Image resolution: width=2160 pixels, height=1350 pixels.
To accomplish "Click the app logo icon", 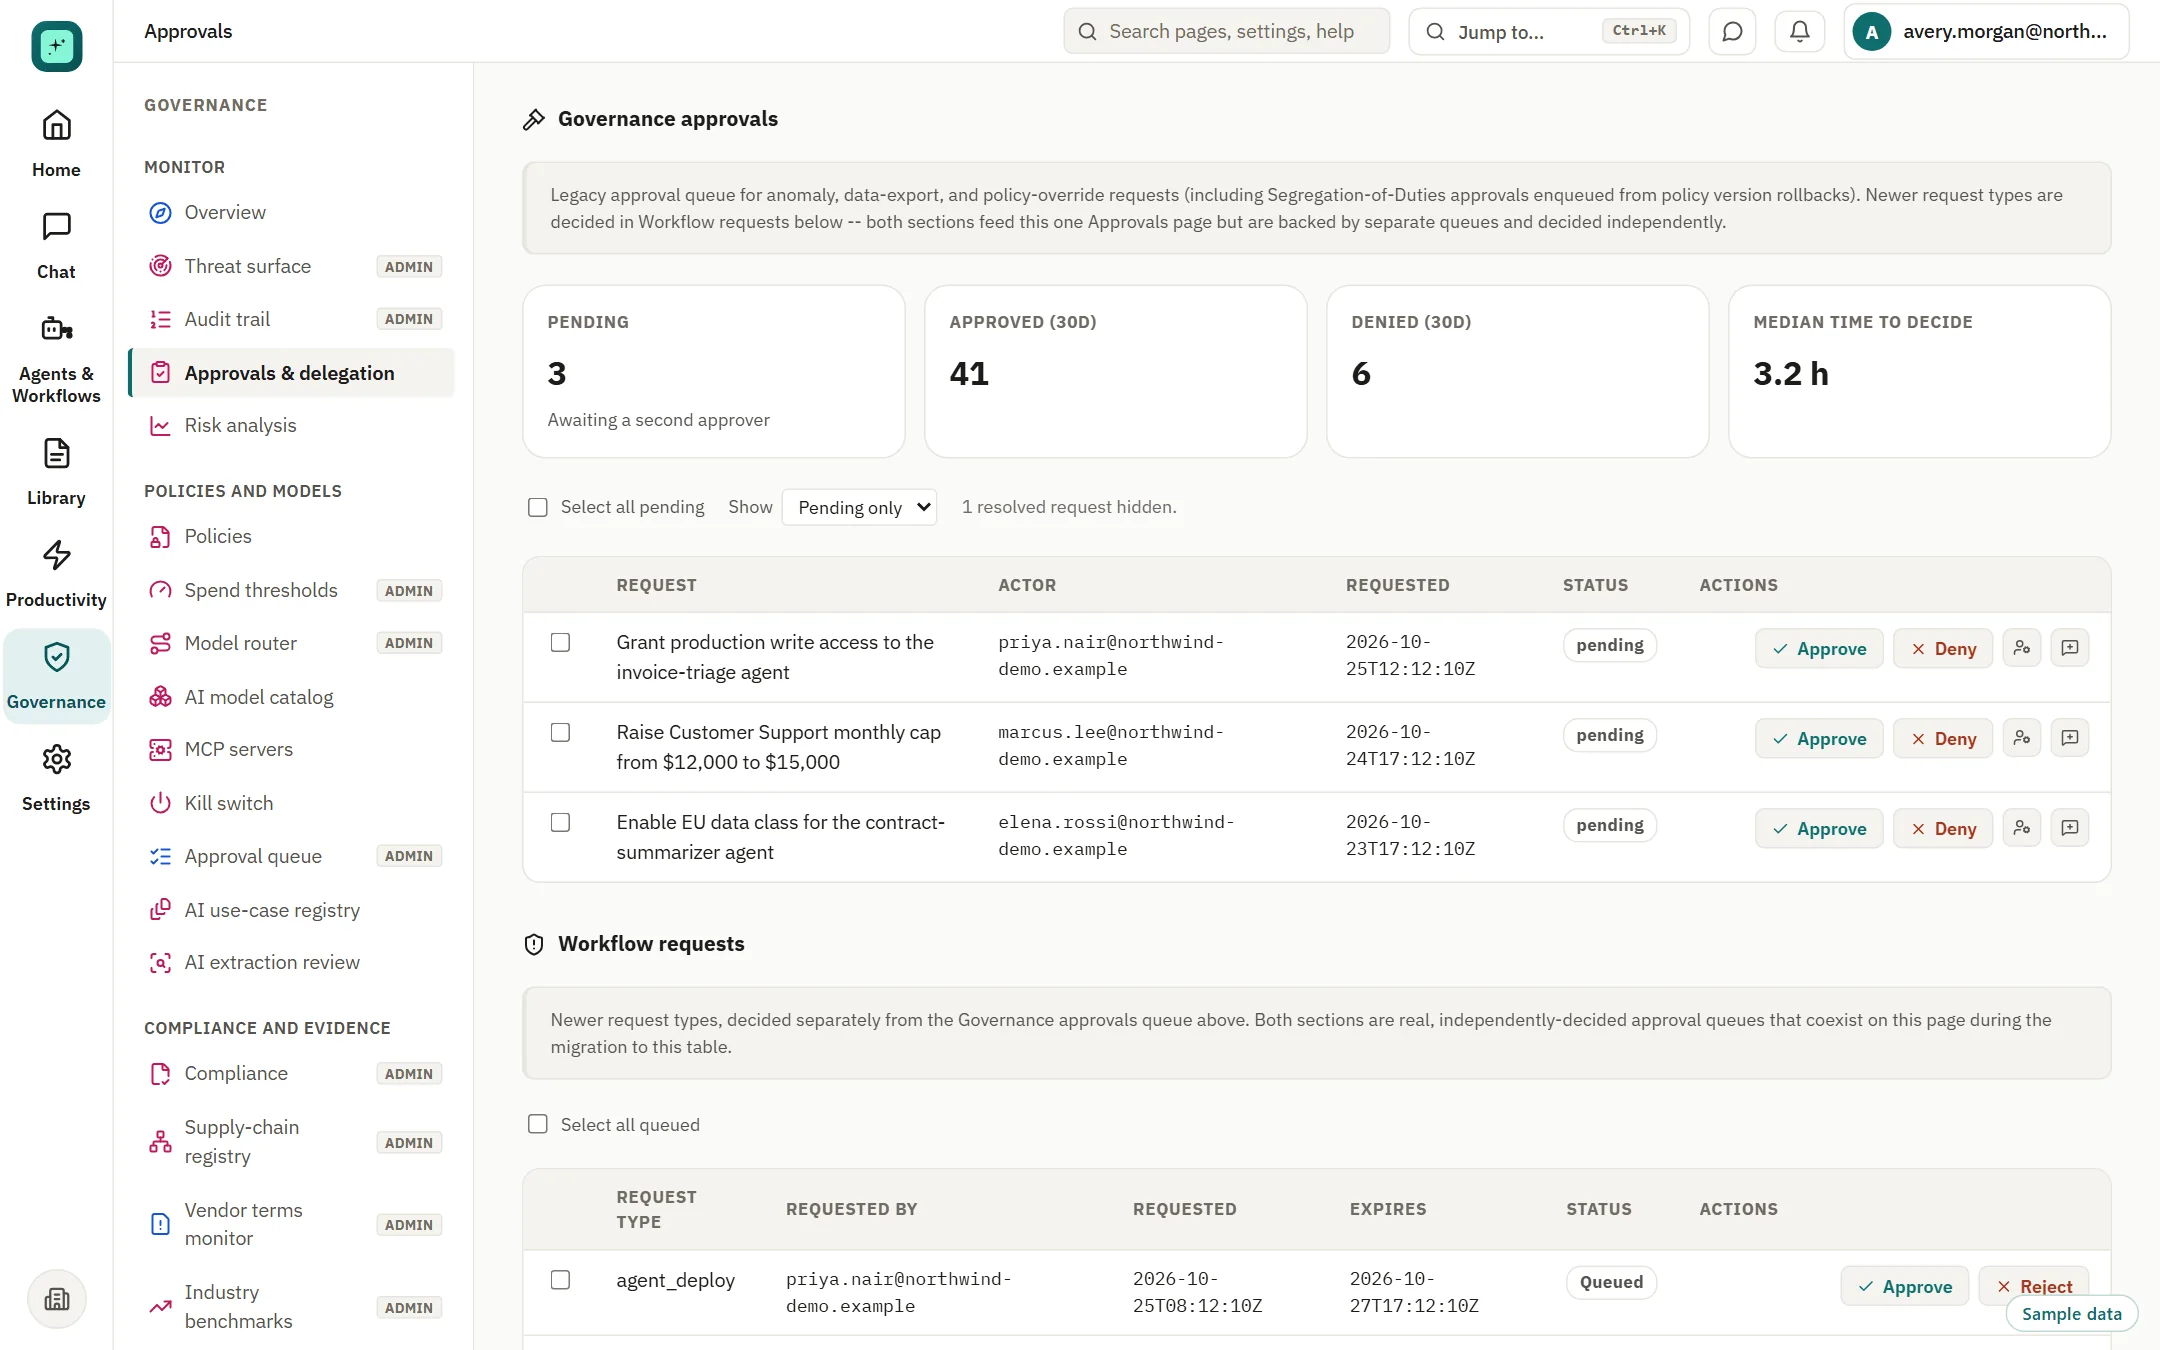I will click(56, 46).
